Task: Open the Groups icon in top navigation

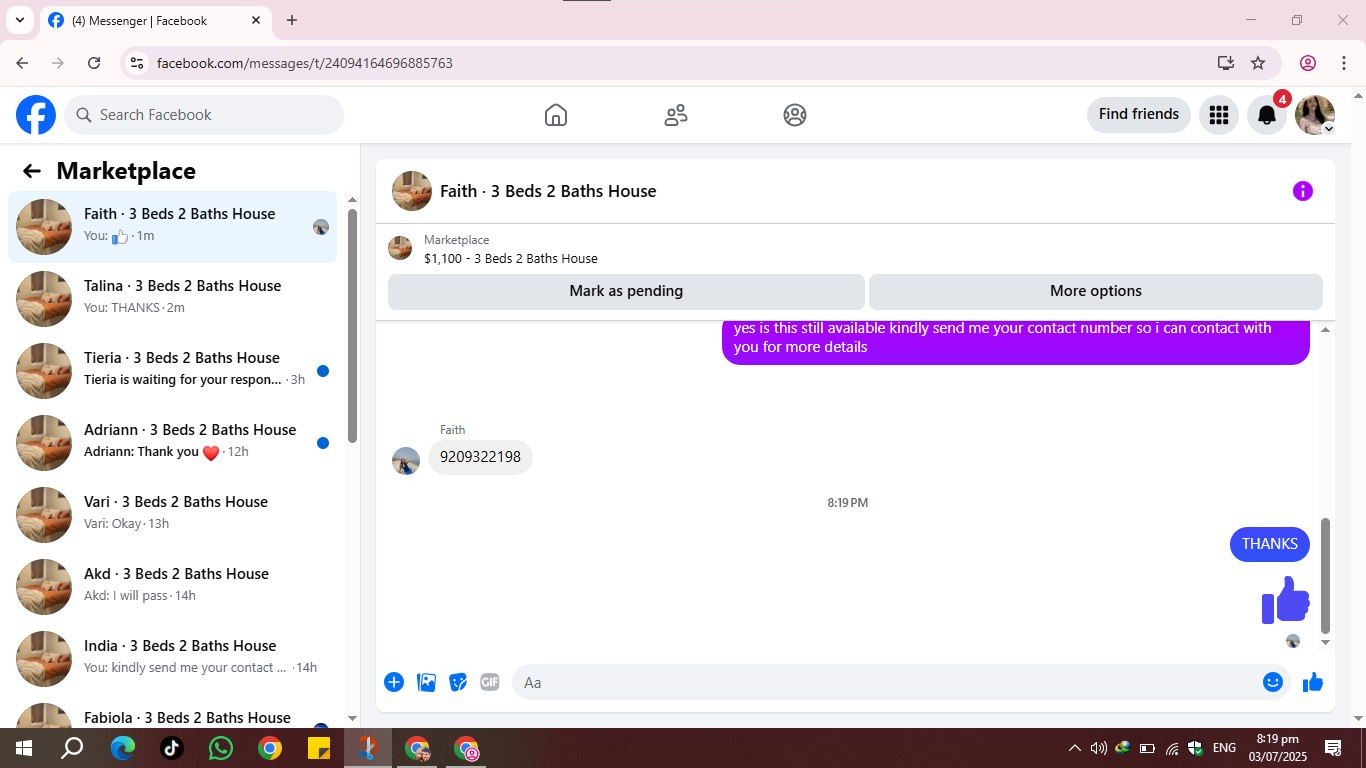Action: [x=795, y=115]
